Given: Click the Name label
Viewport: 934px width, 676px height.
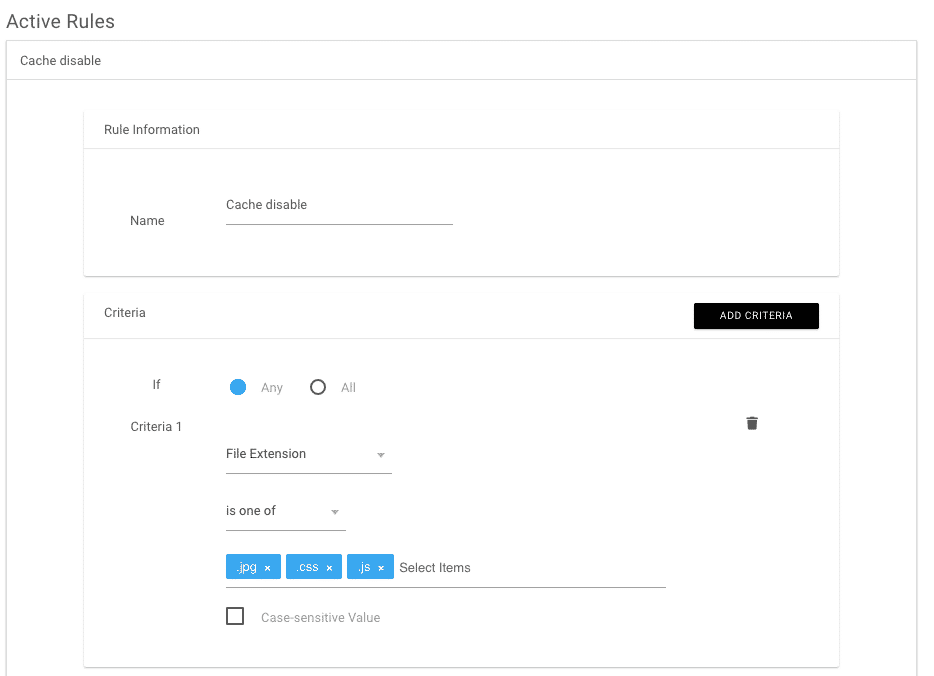Looking at the screenshot, I should click(x=147, y=220).
